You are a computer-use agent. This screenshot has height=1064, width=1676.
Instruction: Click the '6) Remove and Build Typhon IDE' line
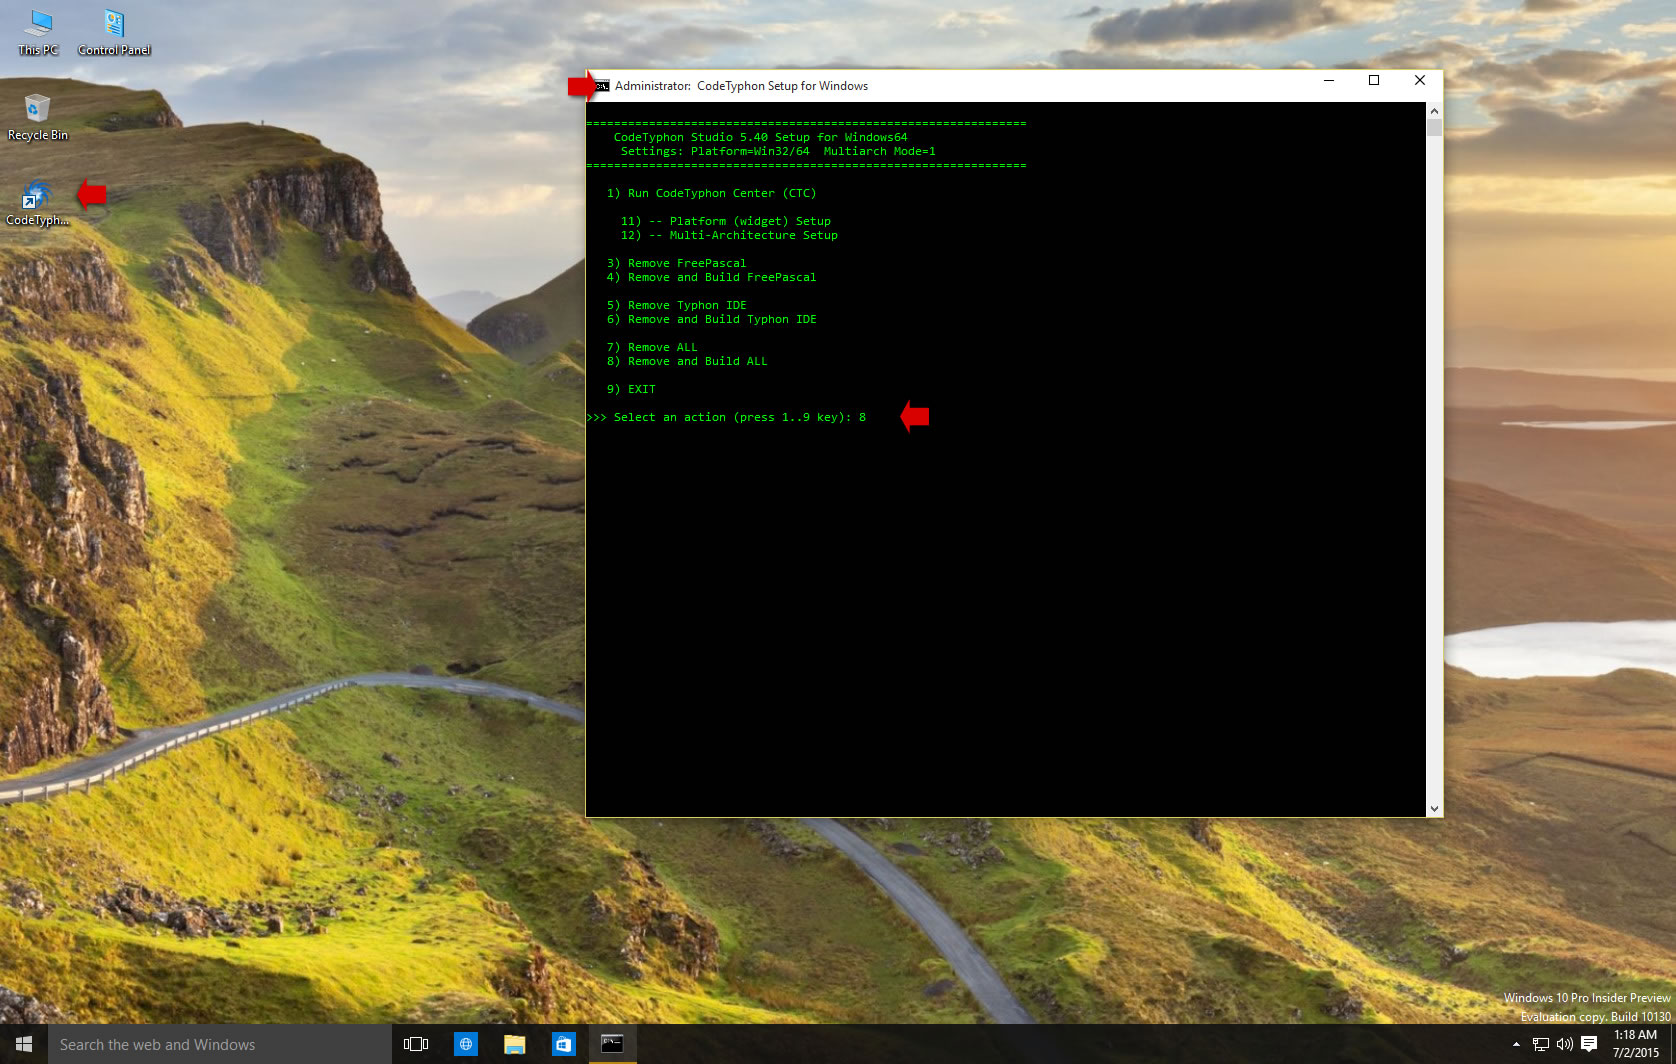click(x=711, y=319)
